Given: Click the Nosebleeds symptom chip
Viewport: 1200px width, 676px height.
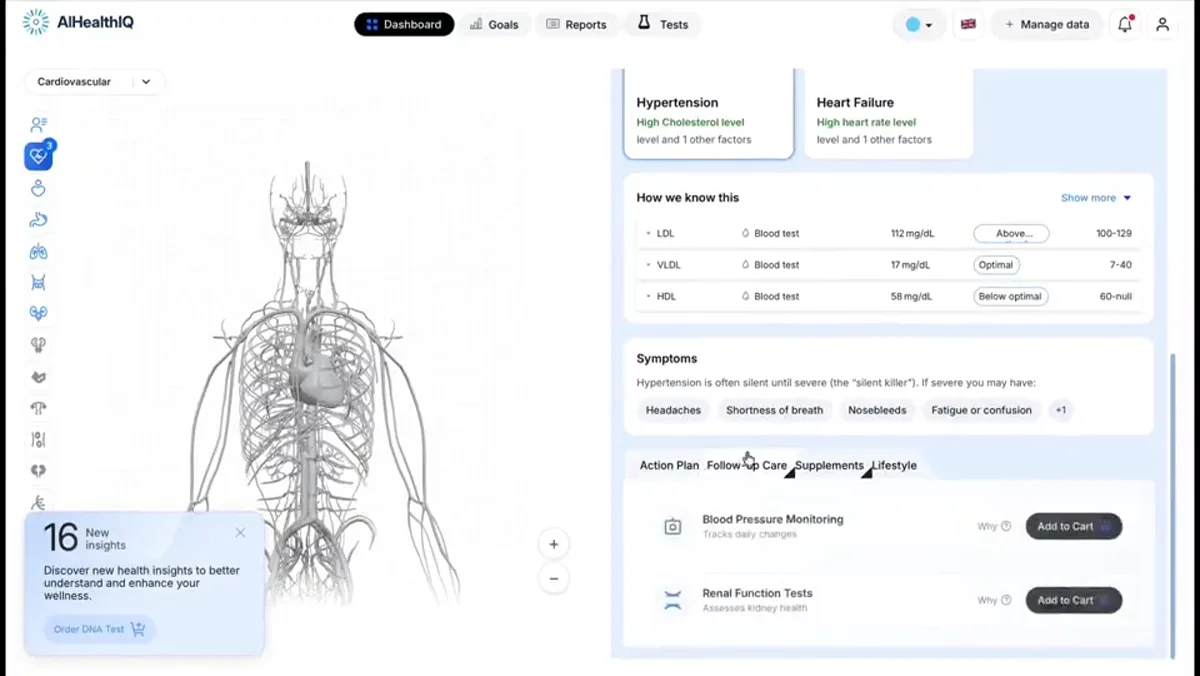Looking at the screenshot, I should (877, 410).
